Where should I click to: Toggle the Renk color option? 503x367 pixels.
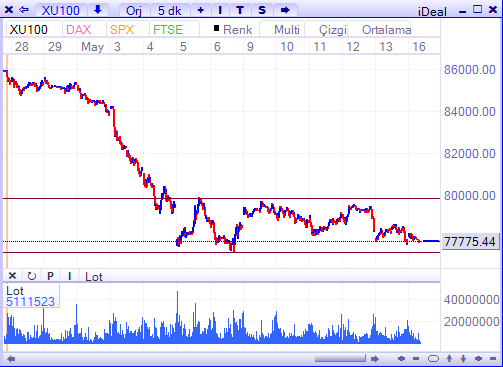click(233, 30)
